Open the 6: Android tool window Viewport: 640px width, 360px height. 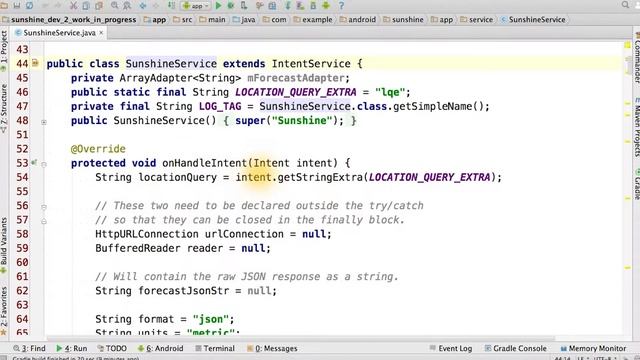[x=160, y=348]
